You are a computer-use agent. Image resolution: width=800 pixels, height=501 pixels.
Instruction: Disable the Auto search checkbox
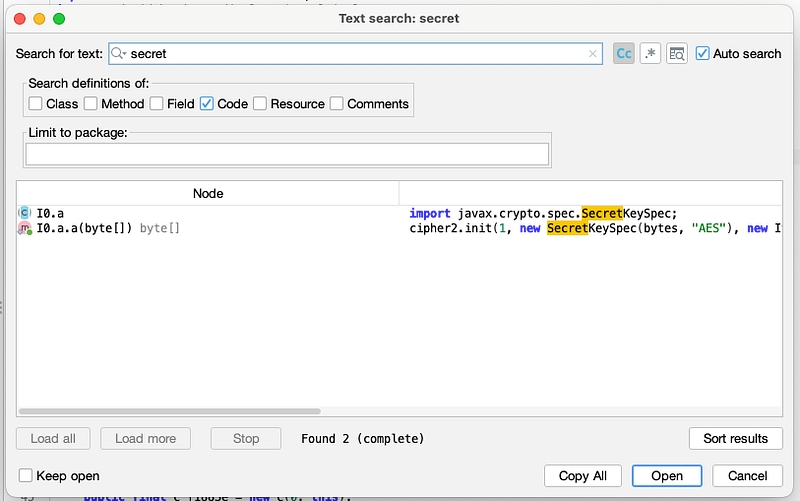click(703, 53)
